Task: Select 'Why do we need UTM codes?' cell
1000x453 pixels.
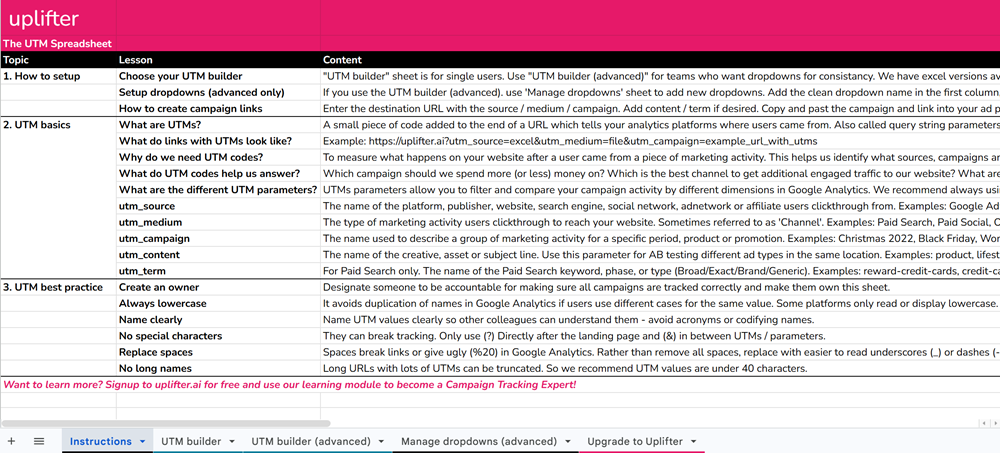Action: [x=218, y=157]
